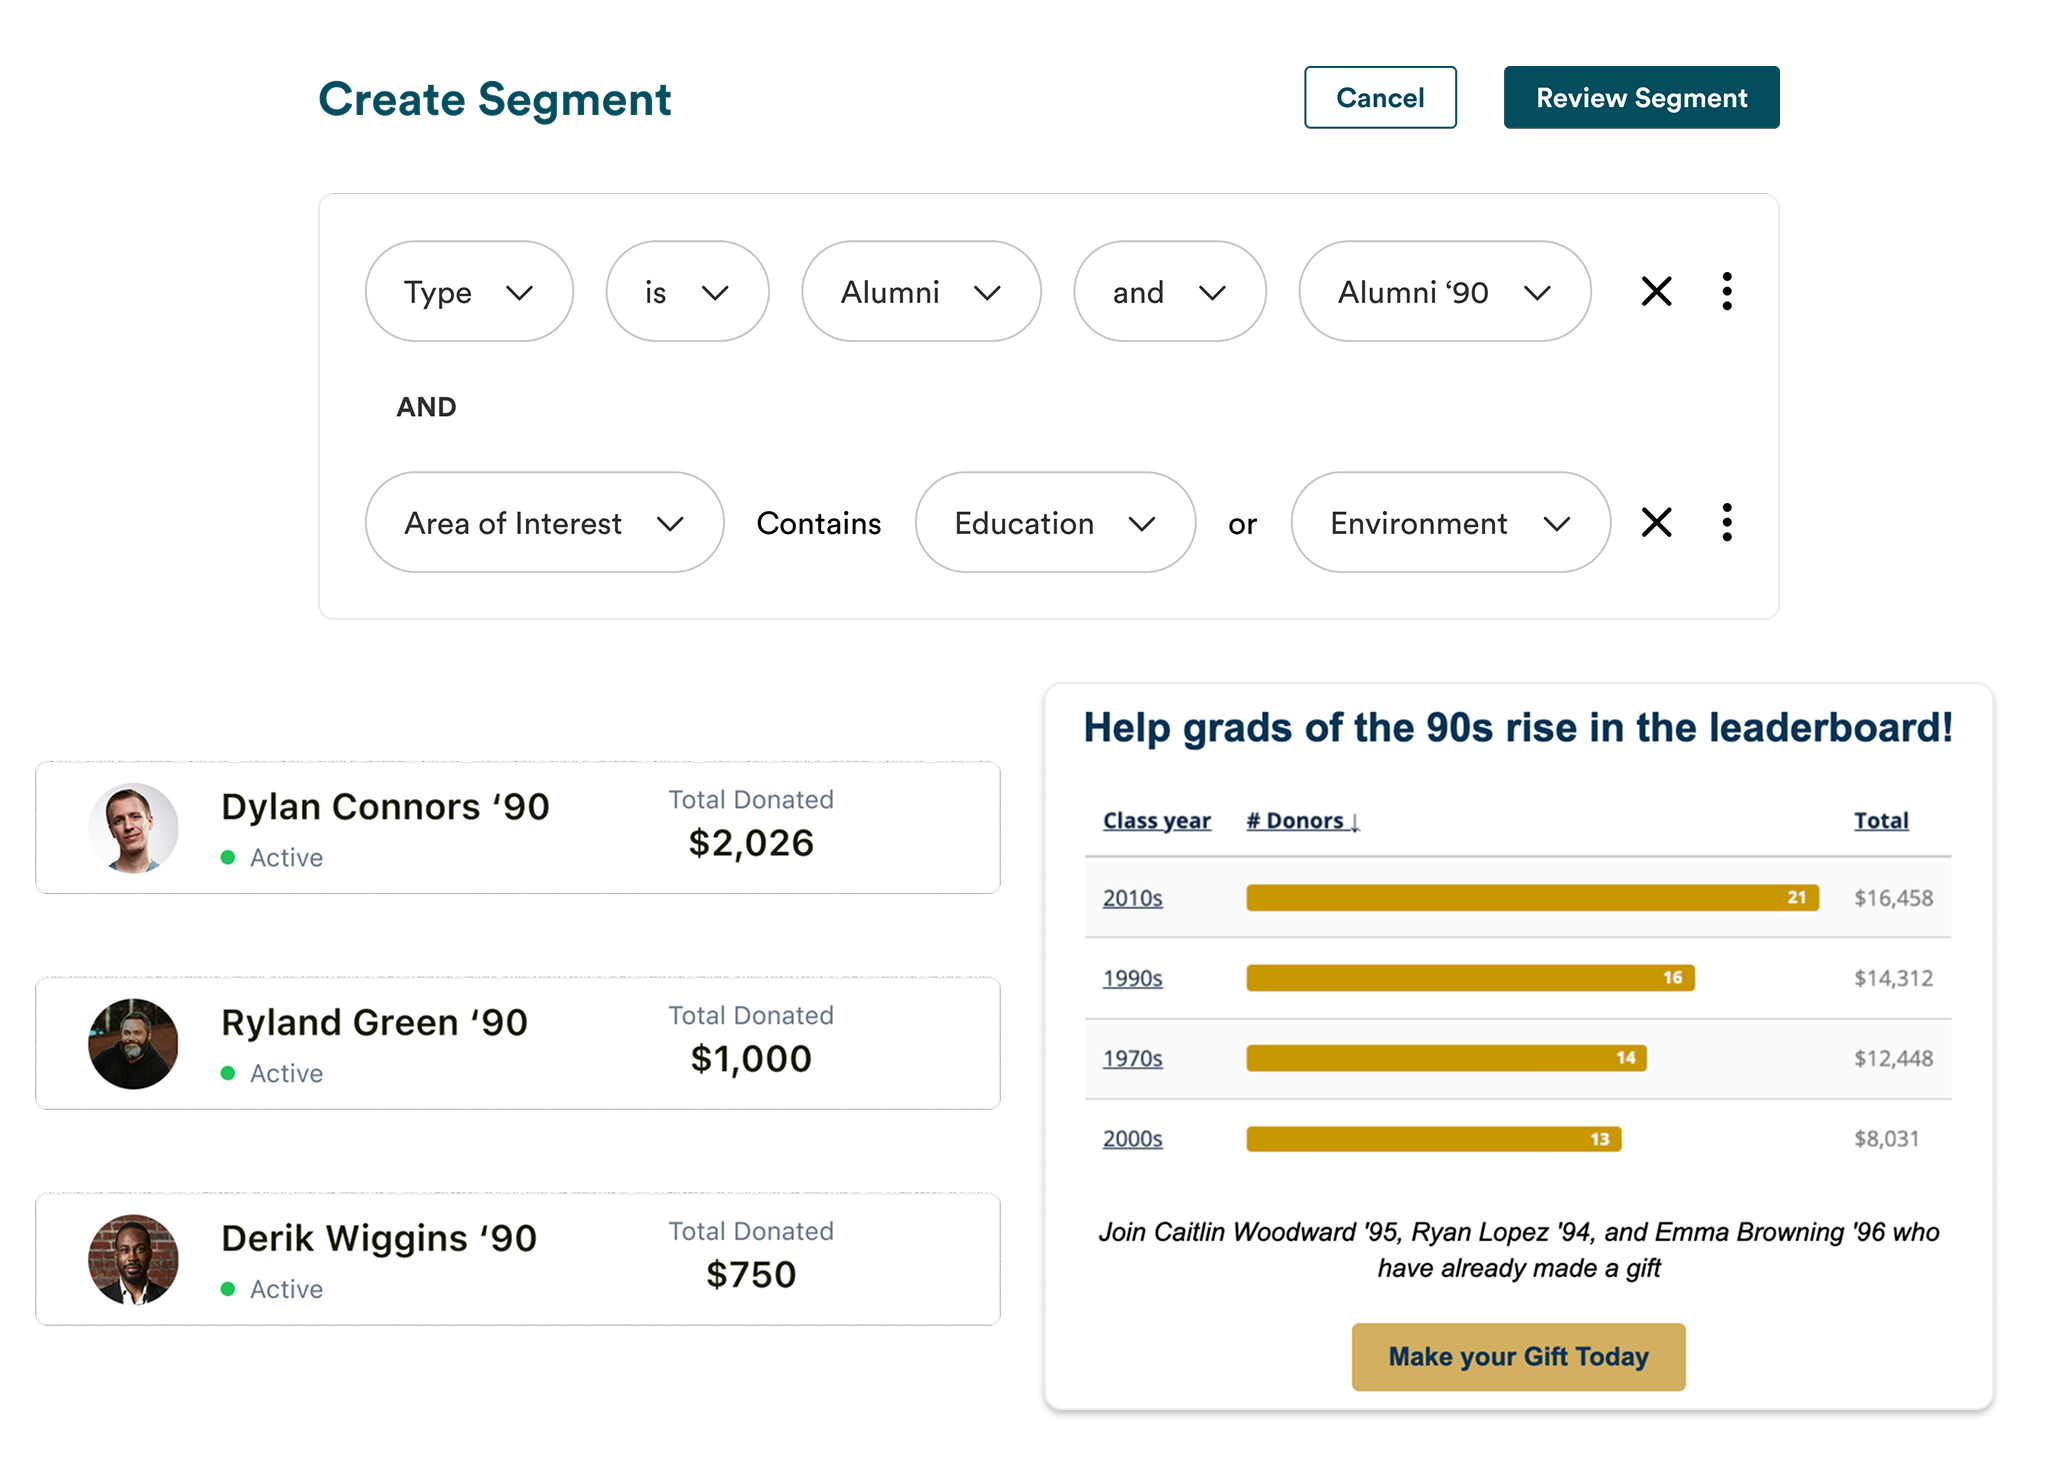Click Dylan Connors' profile photo
The height and width of the screenshot is (1464, 2048).
click(x=133, y=828)
